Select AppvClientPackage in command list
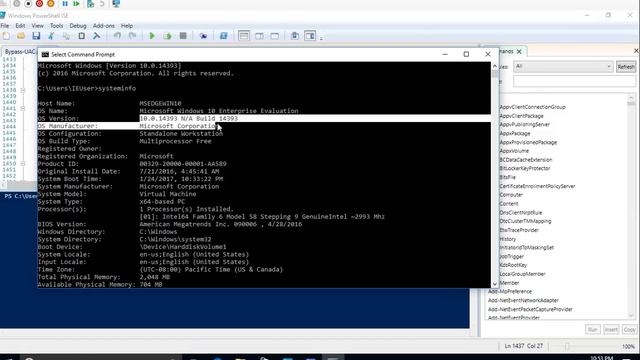The width and height of the screenshot is (640, 360). pos(521,116)
